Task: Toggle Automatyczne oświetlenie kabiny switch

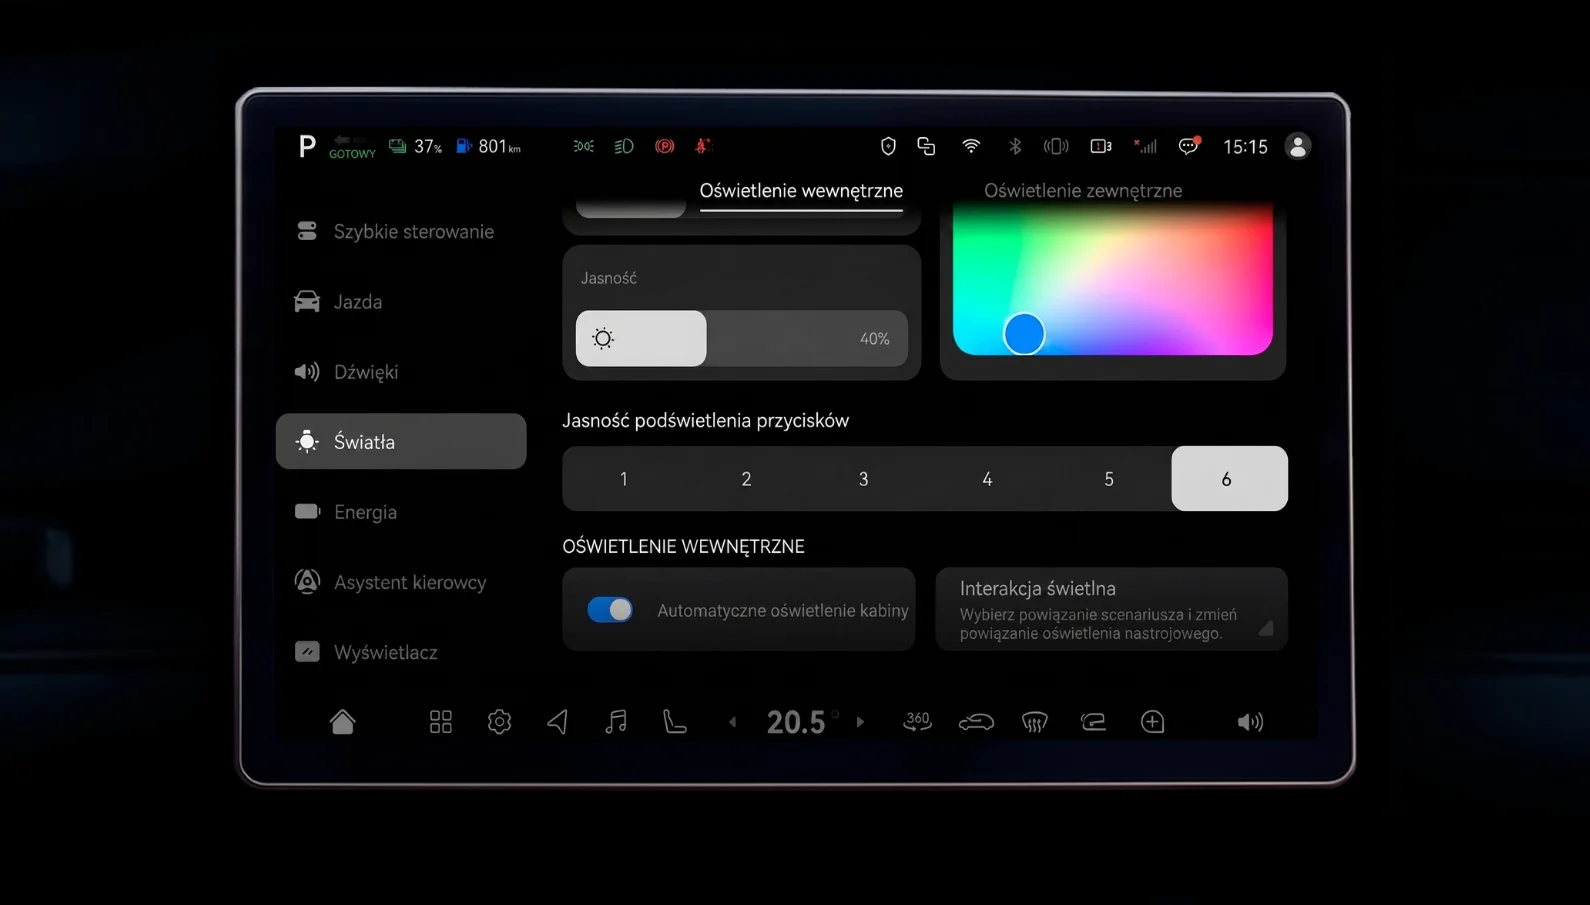Action: point(610,609)
